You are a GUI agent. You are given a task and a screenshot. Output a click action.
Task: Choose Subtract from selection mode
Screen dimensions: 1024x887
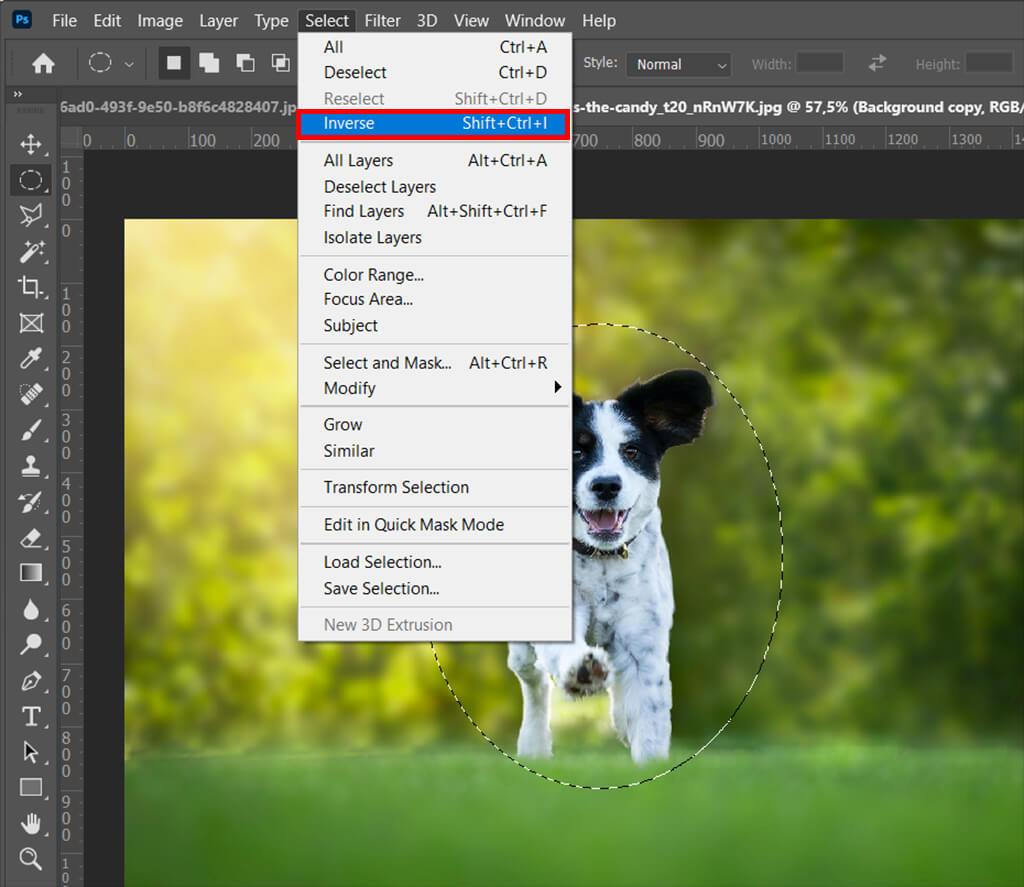245,63
